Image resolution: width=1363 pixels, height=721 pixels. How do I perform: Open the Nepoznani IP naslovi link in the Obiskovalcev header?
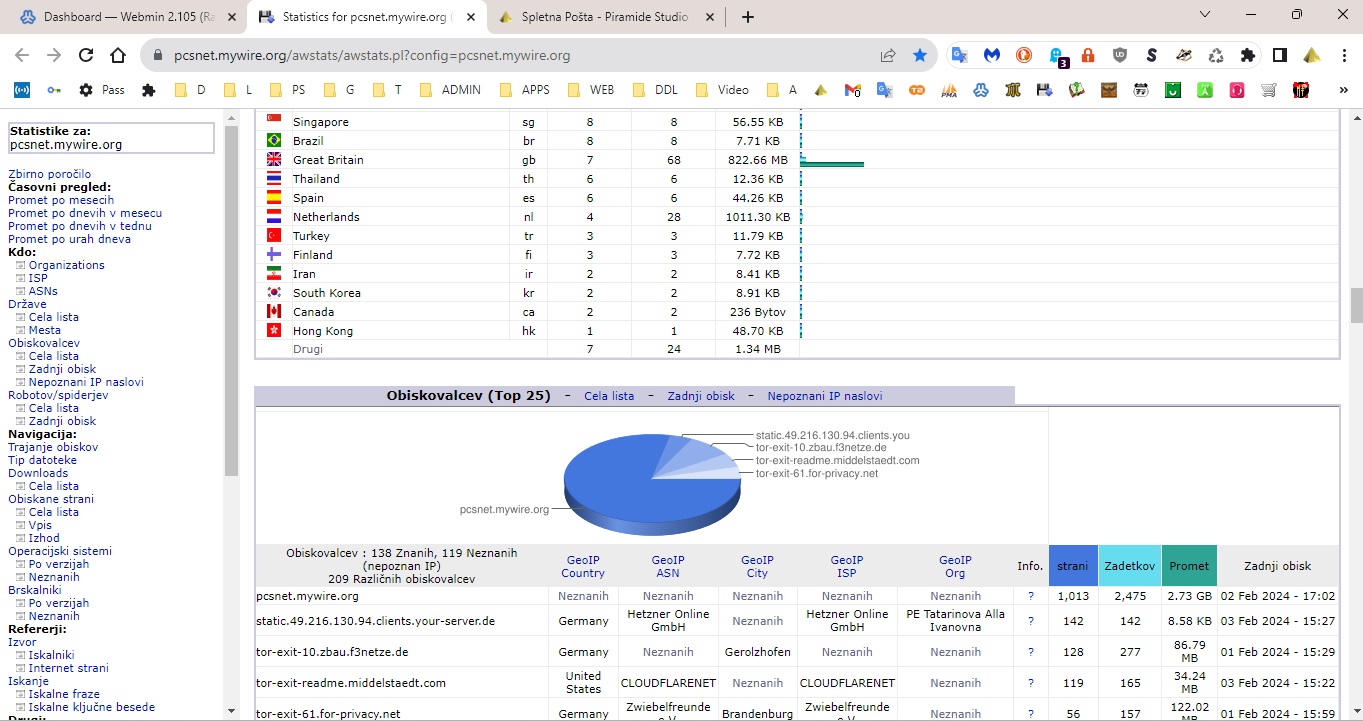[825, 396]
